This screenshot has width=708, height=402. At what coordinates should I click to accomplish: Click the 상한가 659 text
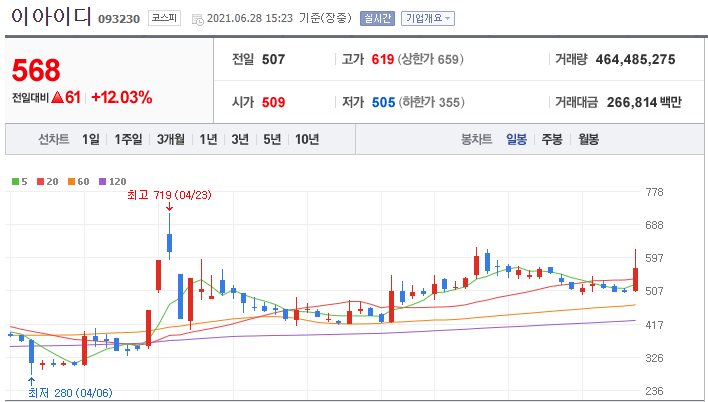pos(430,59)
